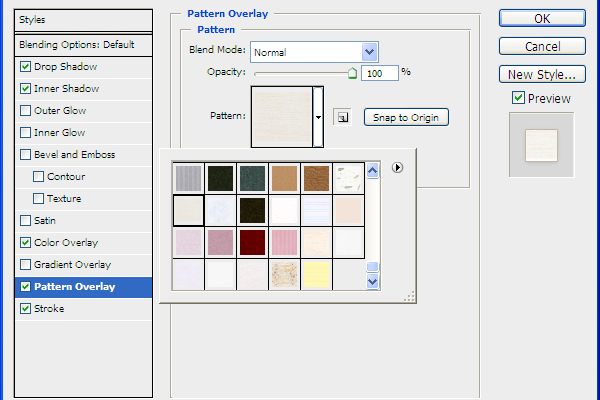600x400 pixels.
Task: Select the dark red pattern swatch
Action: coord(252,242)
